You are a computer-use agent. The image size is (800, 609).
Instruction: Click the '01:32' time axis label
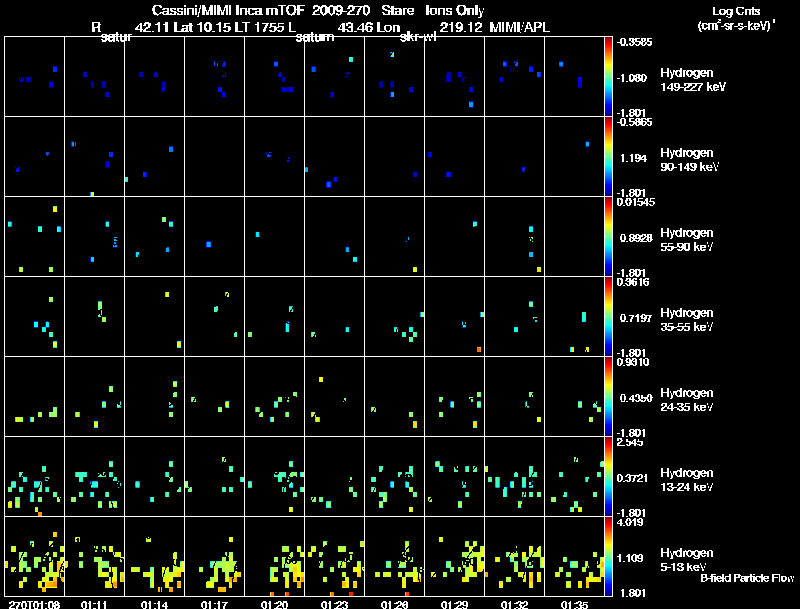(x=514, y=604)
